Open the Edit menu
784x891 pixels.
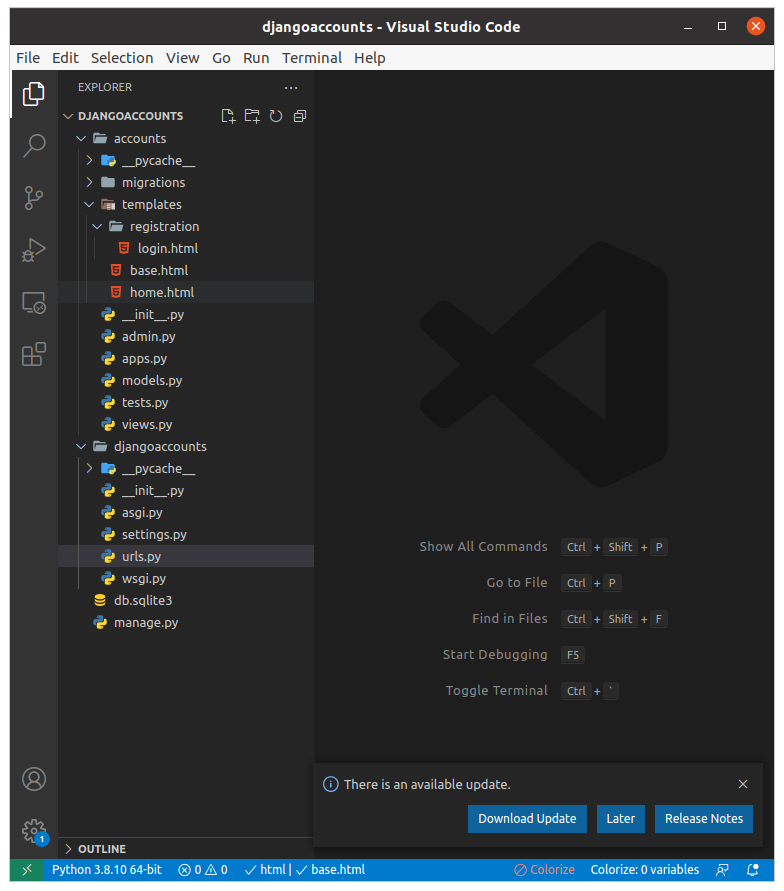(x=65, y=58)
